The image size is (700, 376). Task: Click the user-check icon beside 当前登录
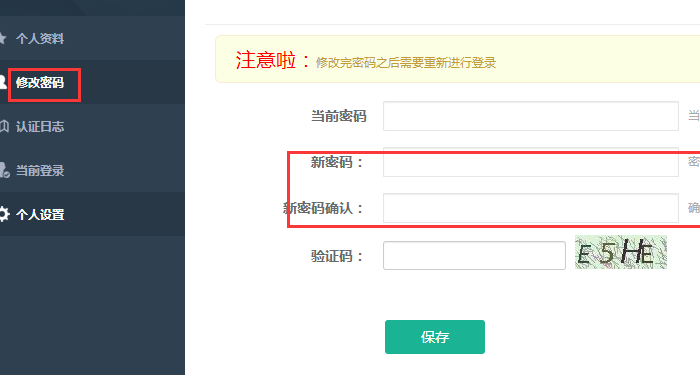point(4,170)
